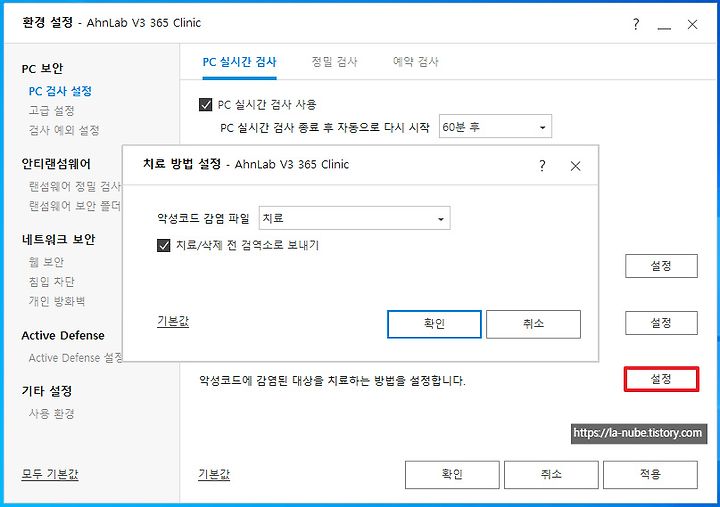Image resolution: width=720 pixels, height=507 pixels.
Task: Click the PC 보안 section heading
Action: point(42,68)
